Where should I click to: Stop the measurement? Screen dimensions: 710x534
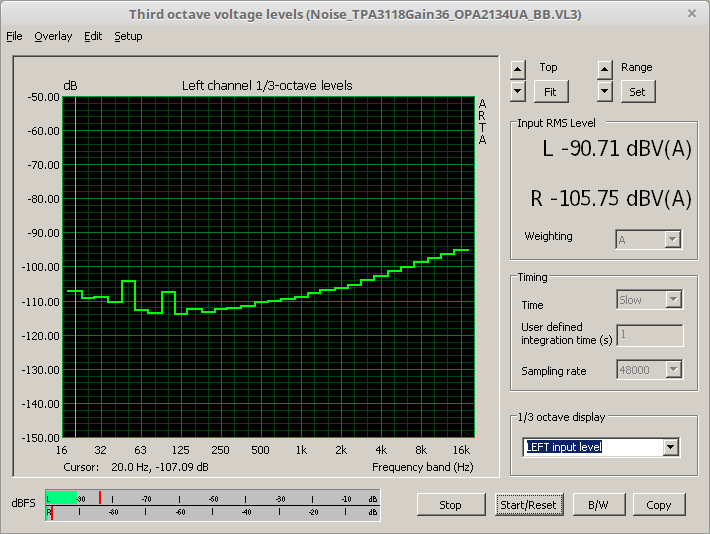(450, 505)
